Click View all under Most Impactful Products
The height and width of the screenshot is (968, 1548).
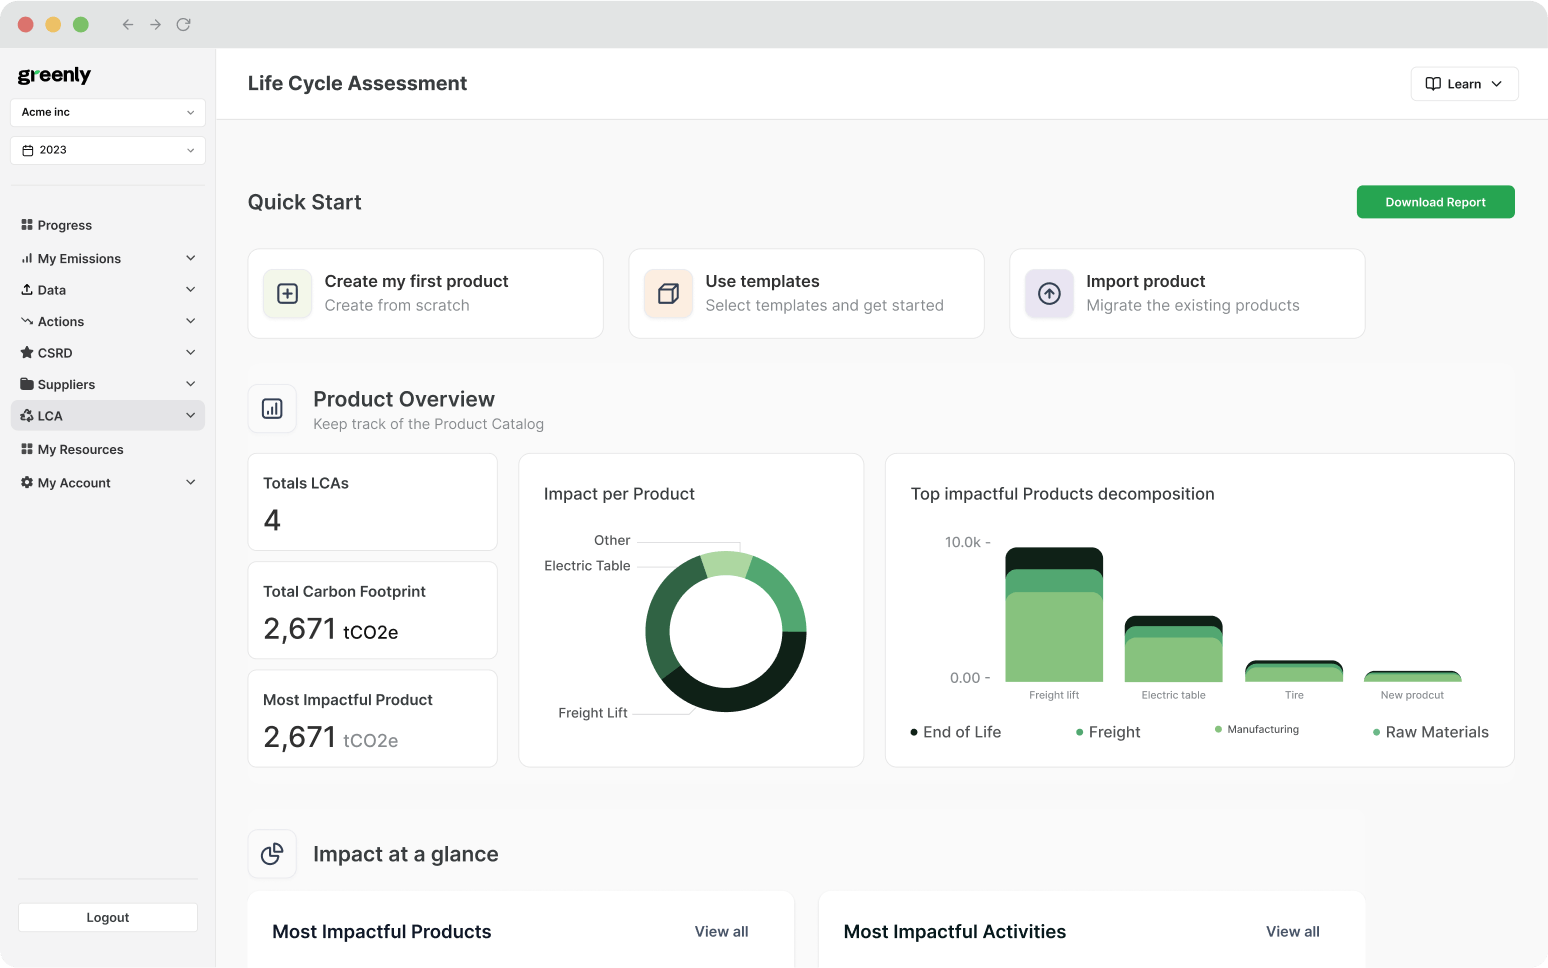click(721, 931)
